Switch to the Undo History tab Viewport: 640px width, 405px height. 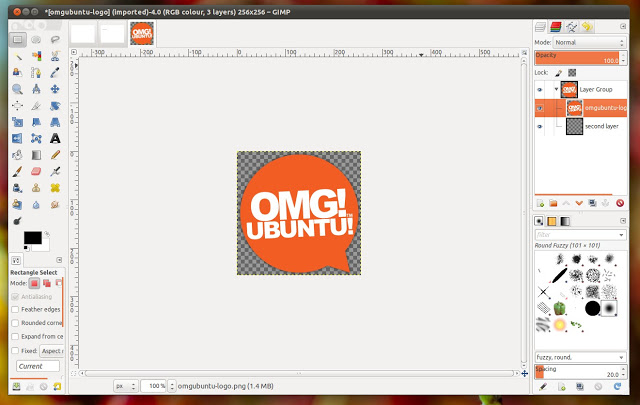587,27
